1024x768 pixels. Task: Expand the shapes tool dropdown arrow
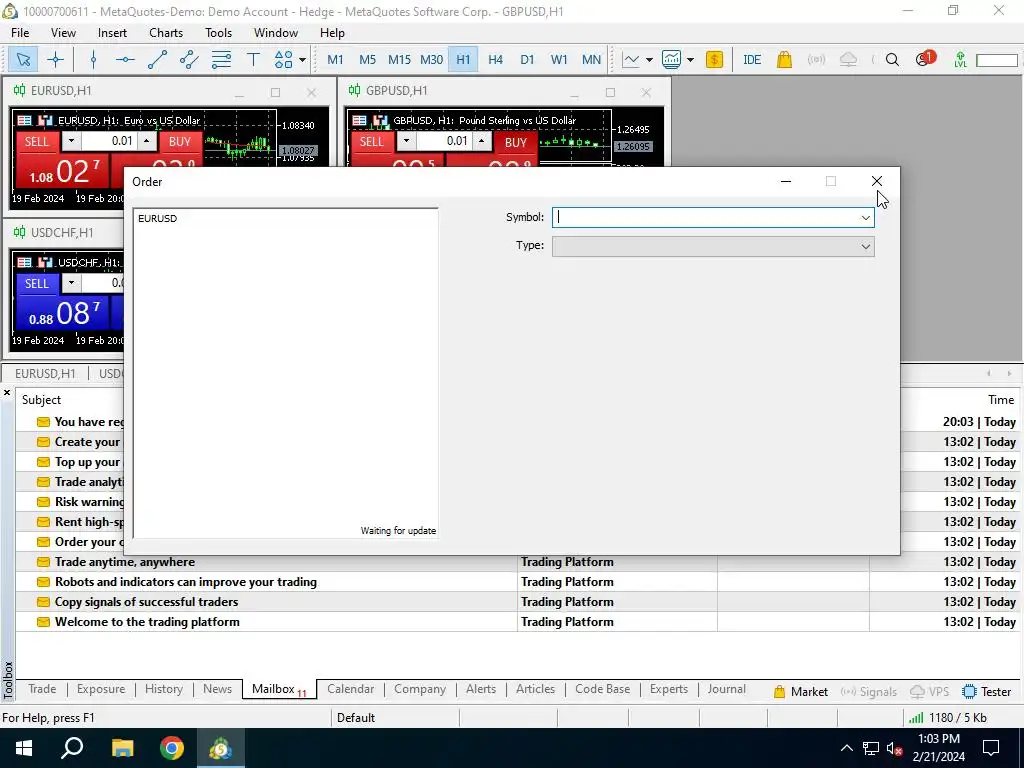click(302, 60)
